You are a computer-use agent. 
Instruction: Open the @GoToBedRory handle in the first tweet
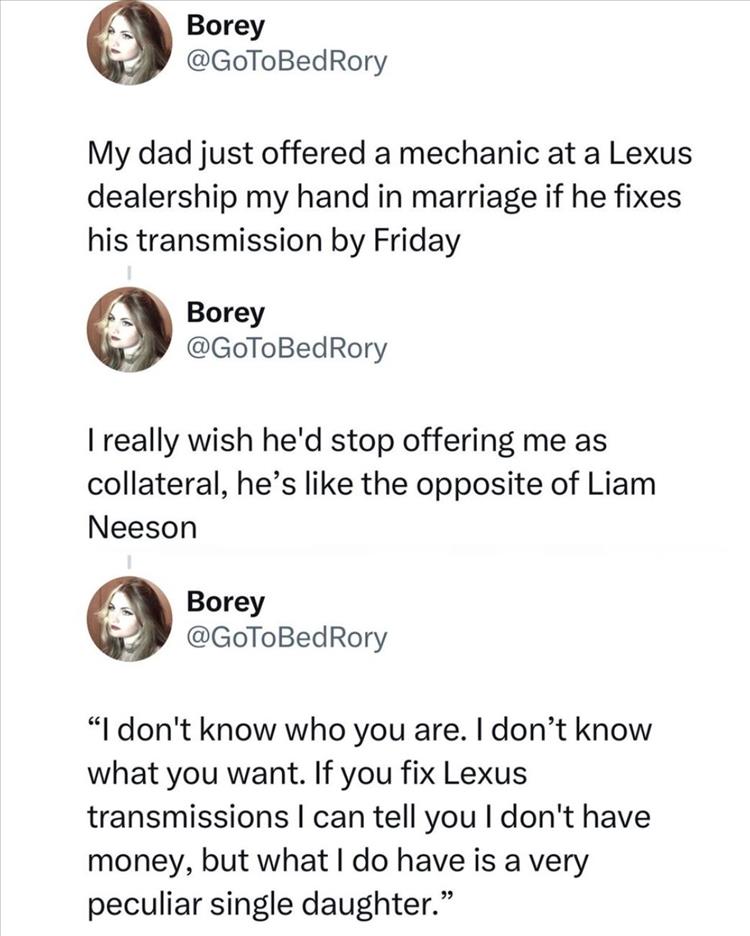click(286, 61)
